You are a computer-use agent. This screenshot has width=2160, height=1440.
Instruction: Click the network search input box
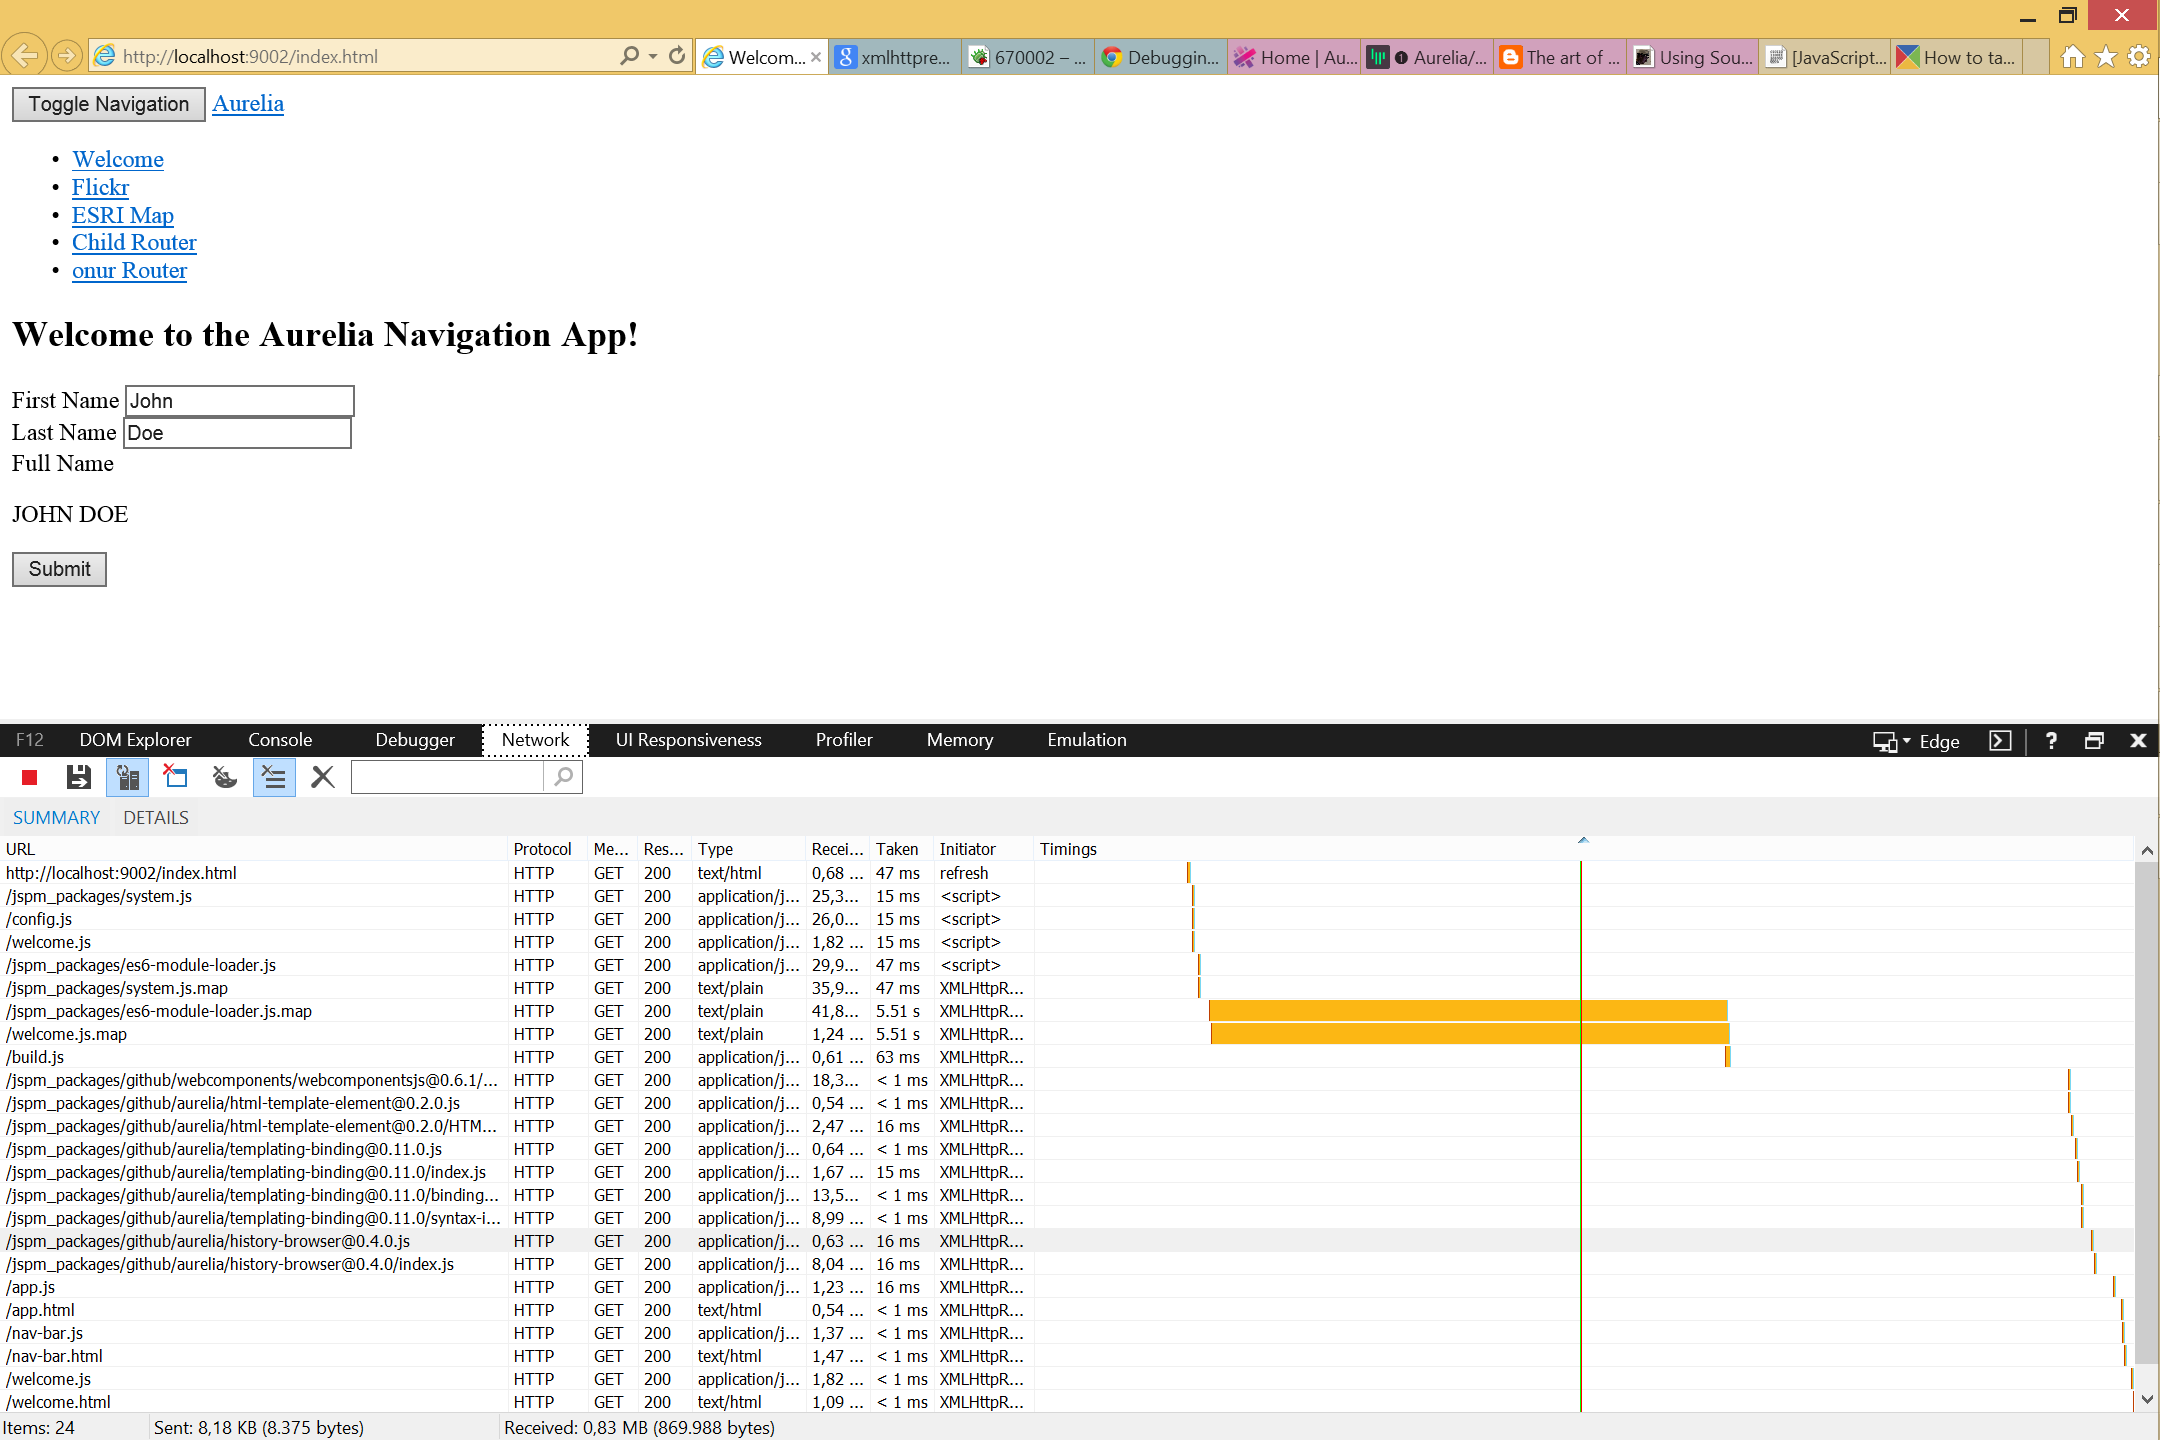coord(447,777)
